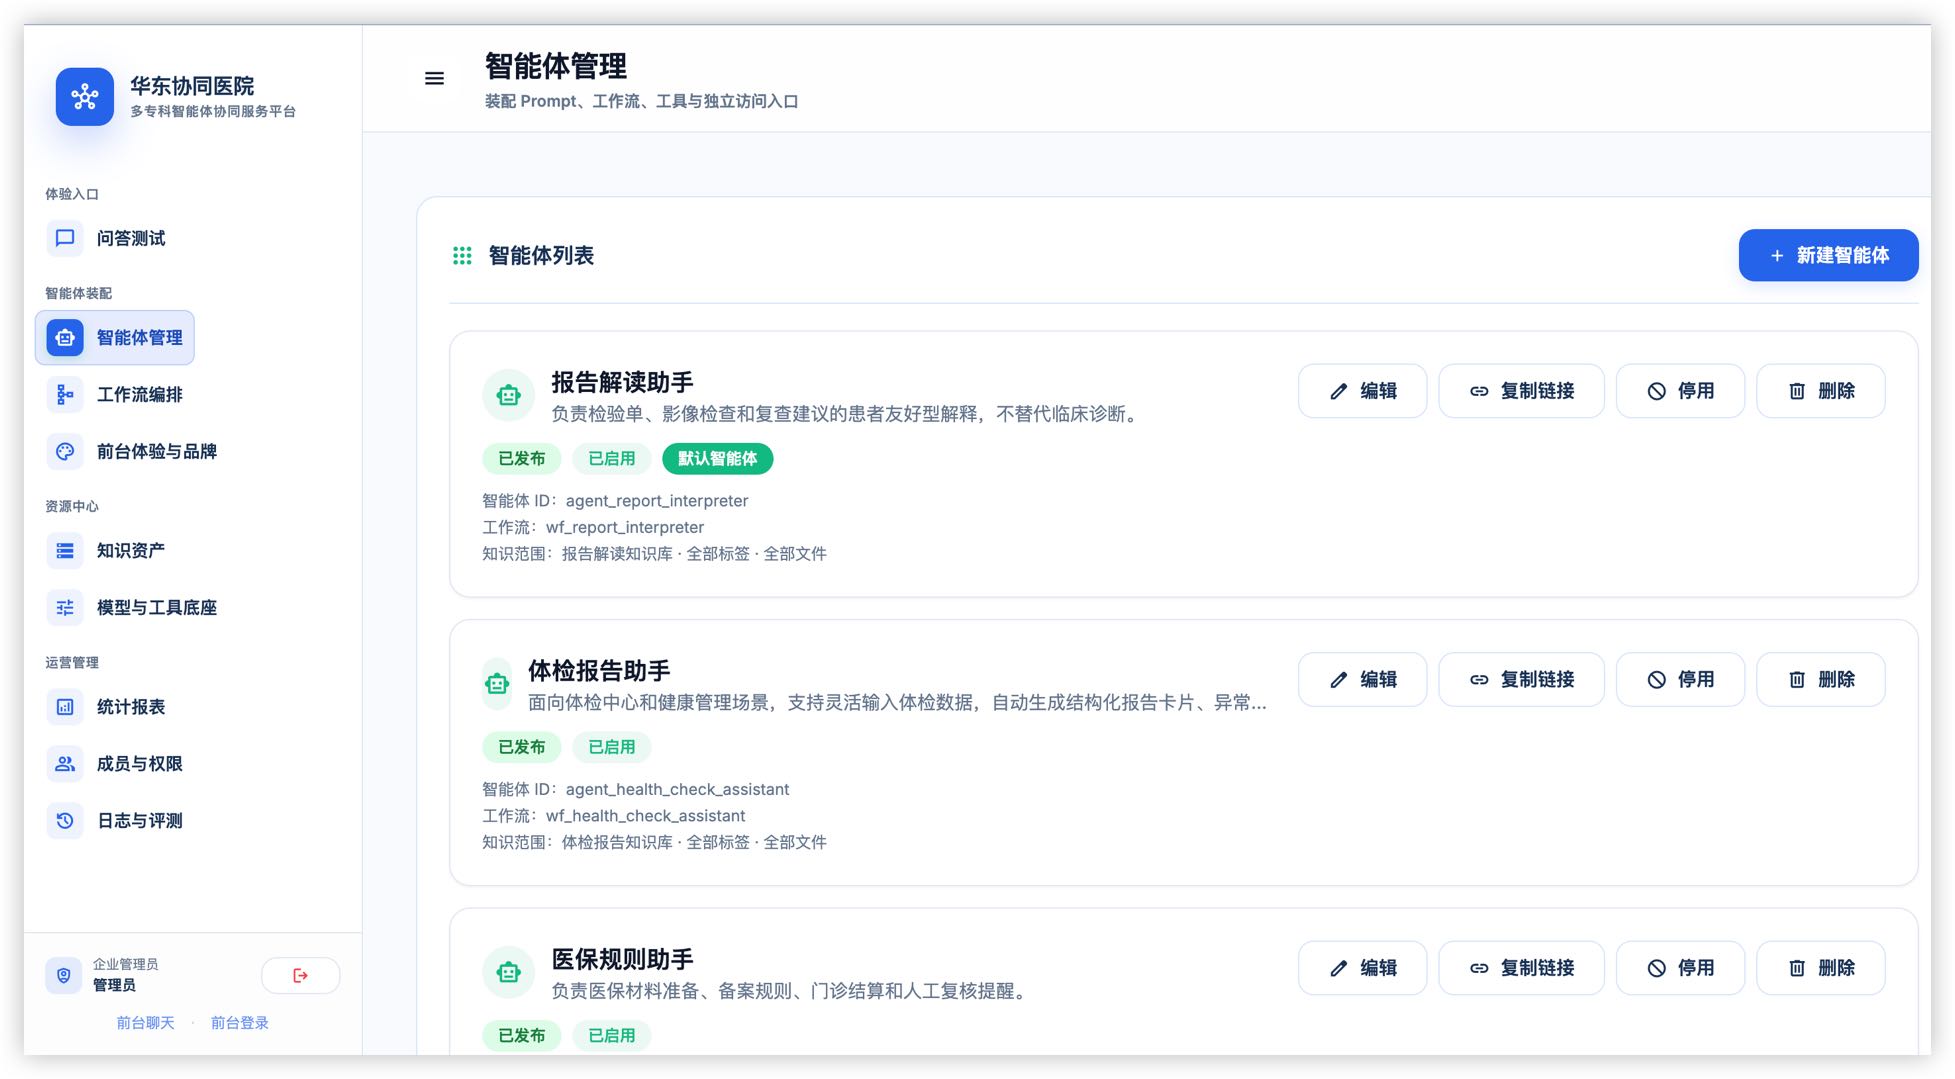Disable the 报告解读助手 agent via 停用
Screen dimensions: 1955x1079
(1680, 391)
